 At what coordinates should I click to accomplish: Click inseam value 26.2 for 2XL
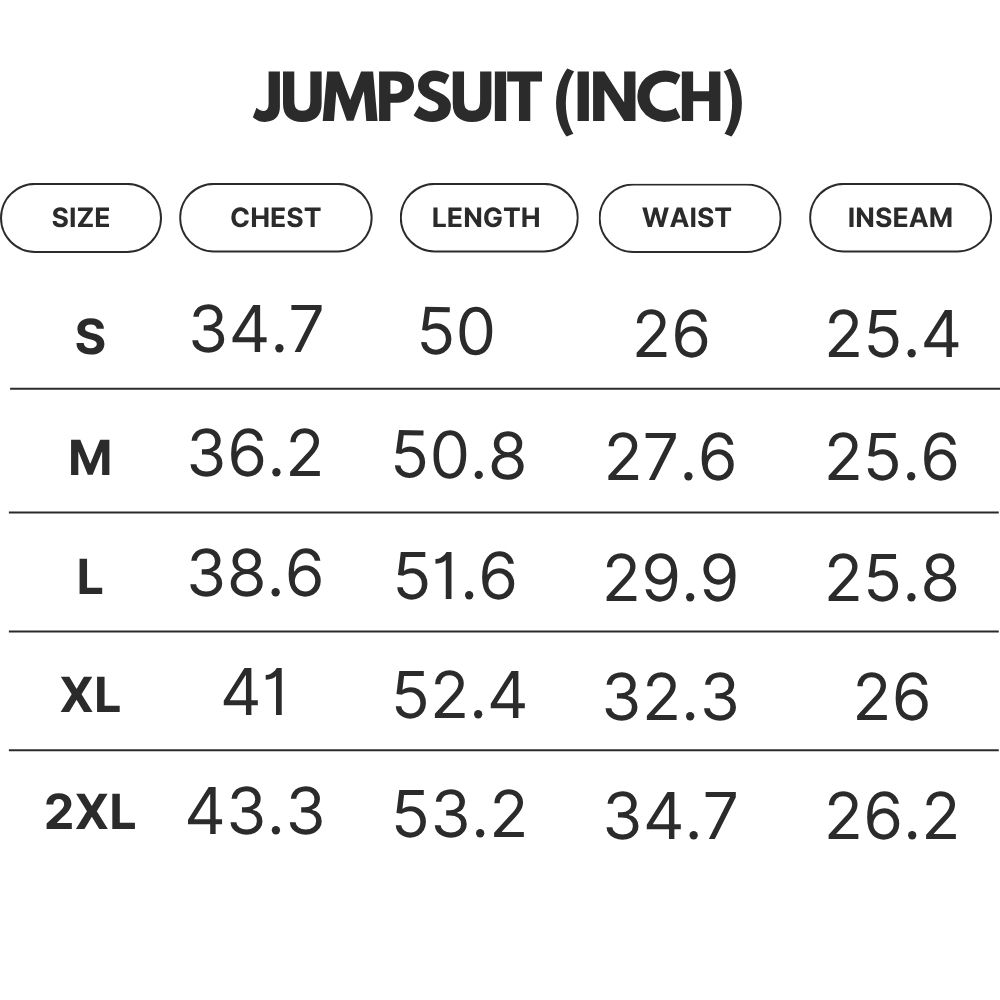(892, 814)
